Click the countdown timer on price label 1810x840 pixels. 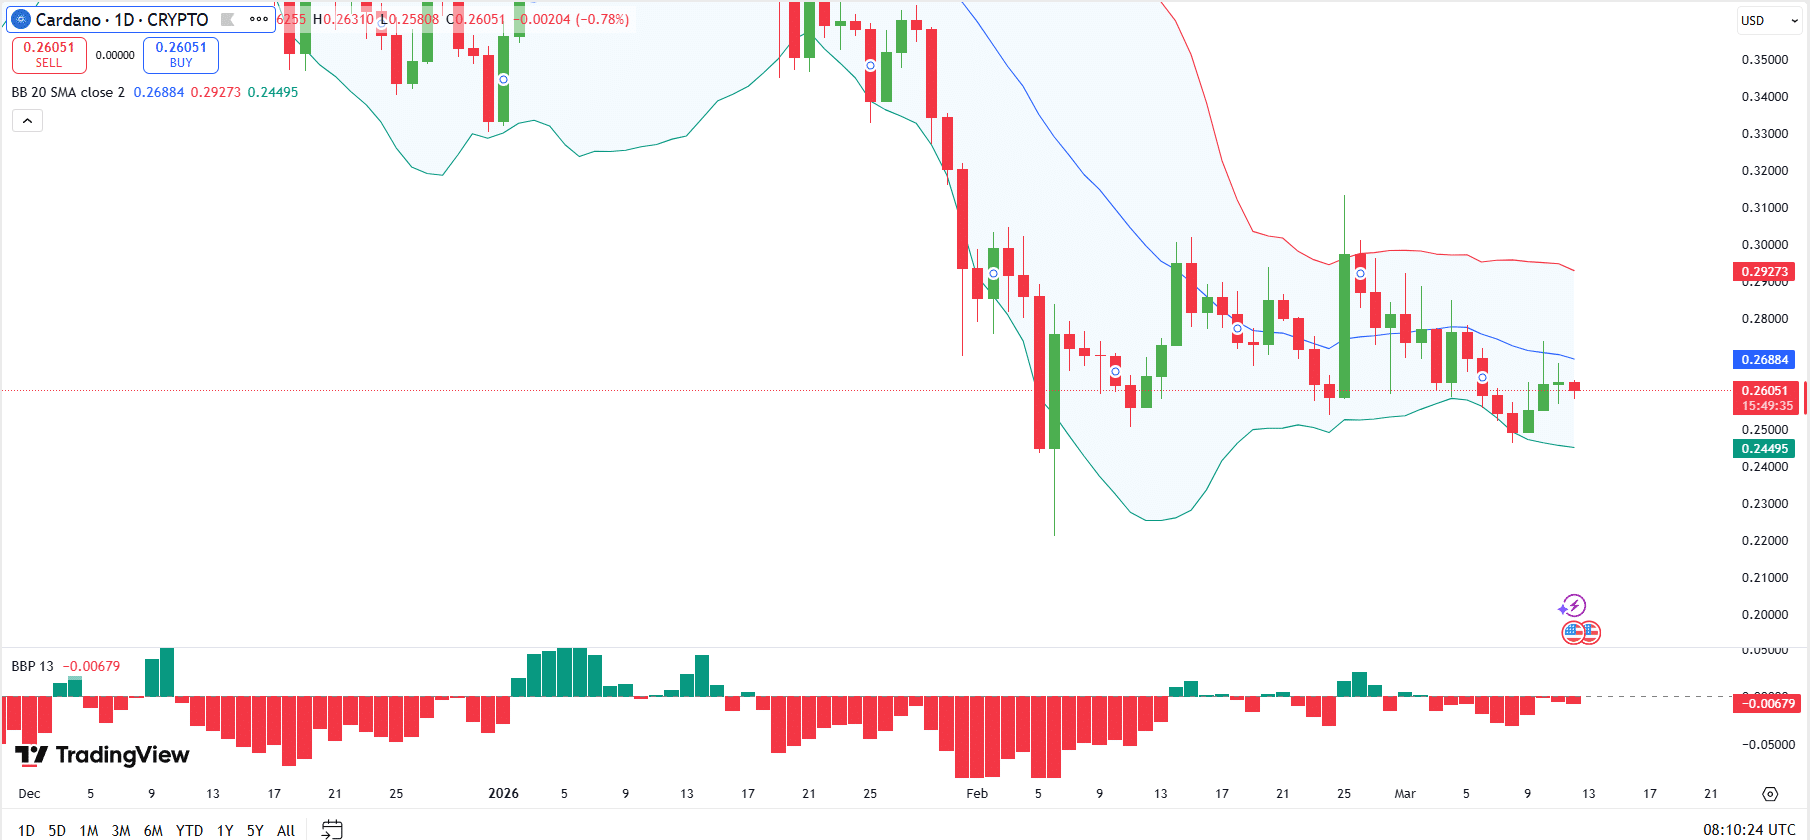pyautogui.click(x=1764, y=406)
